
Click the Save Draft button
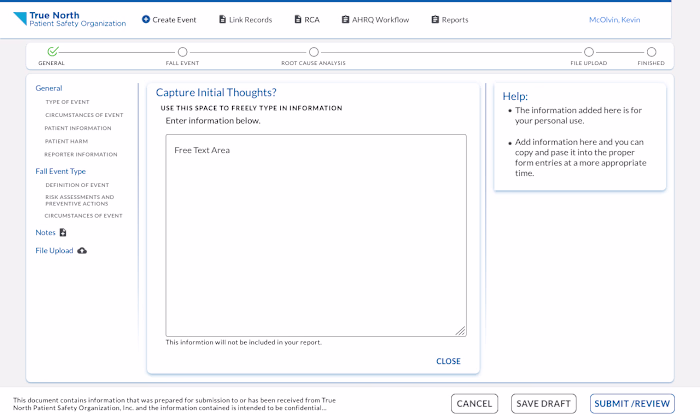click(x=543, y=403)
